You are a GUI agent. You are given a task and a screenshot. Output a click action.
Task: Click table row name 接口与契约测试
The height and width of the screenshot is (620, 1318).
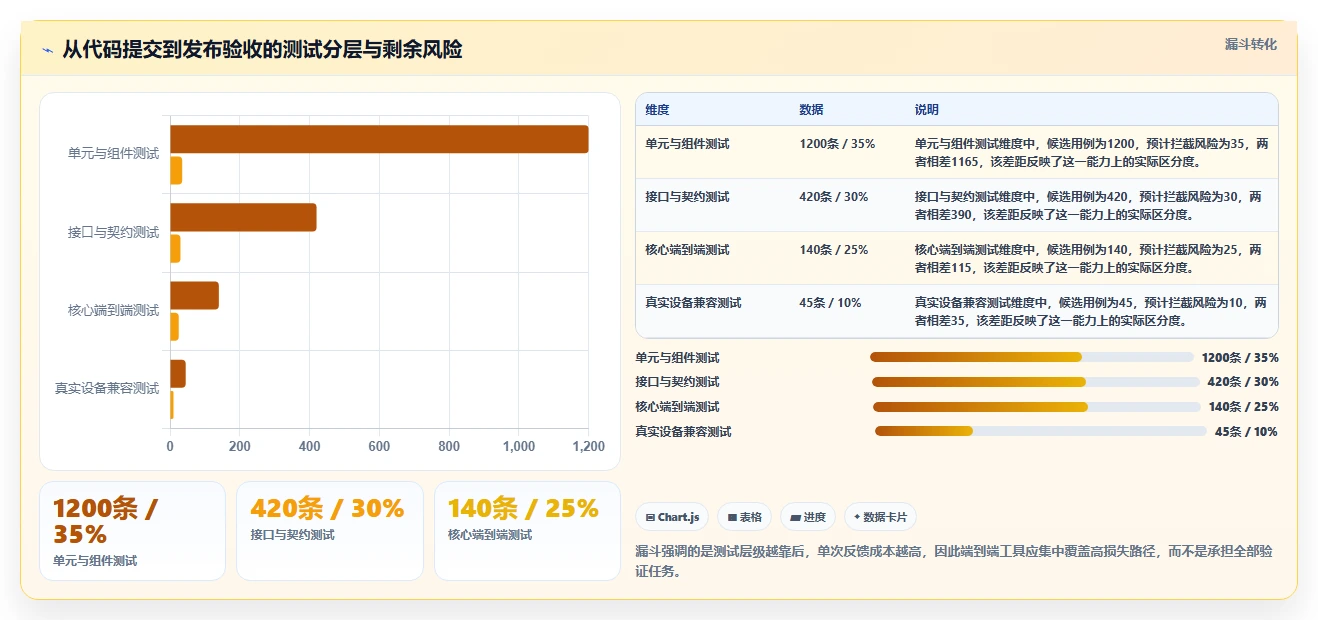[687, 197]
